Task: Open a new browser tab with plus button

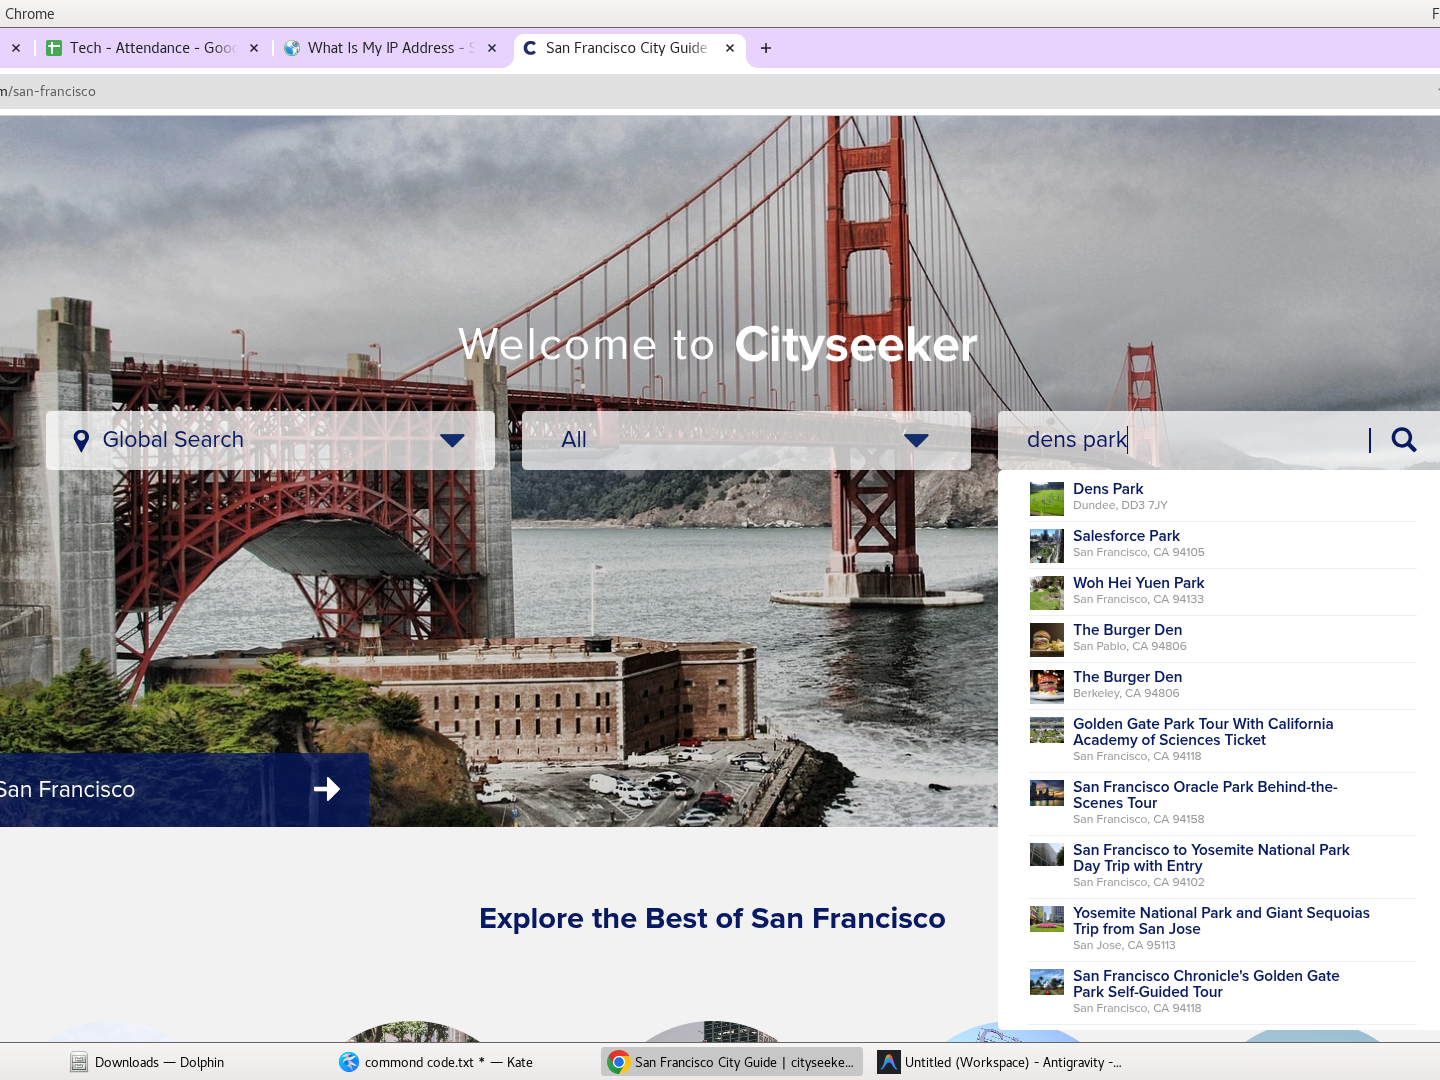Action: click(766, 48)
